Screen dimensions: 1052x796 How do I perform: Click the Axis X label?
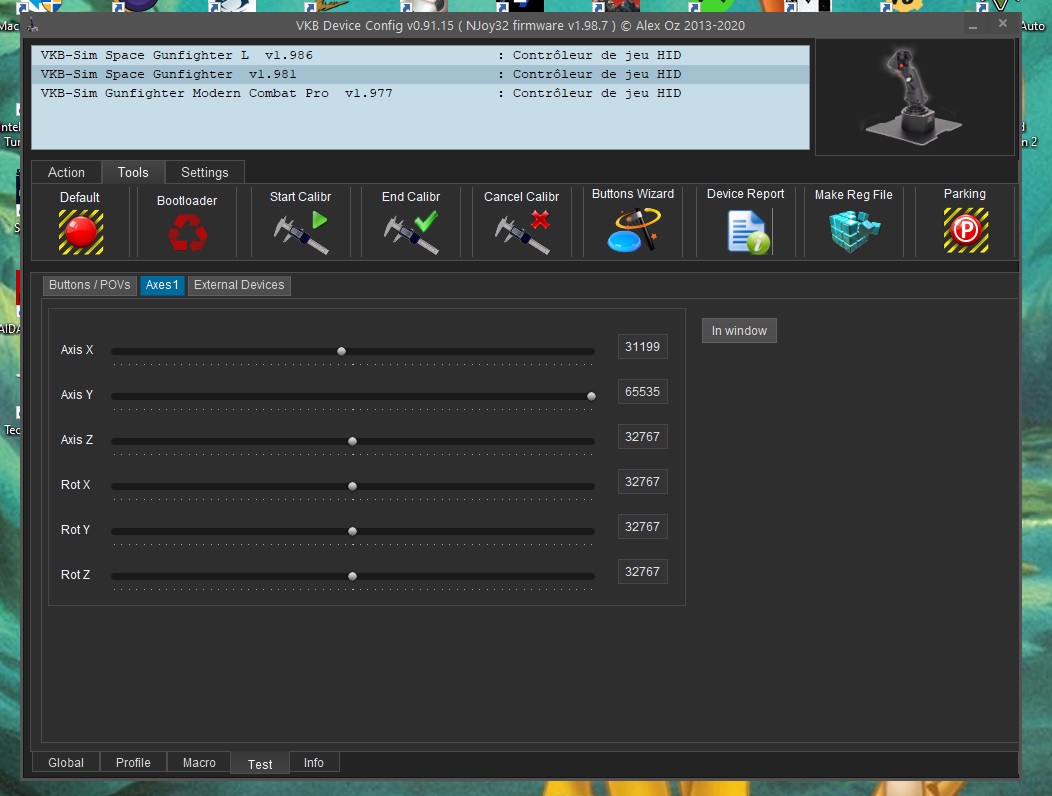click(x=77, y=350)
